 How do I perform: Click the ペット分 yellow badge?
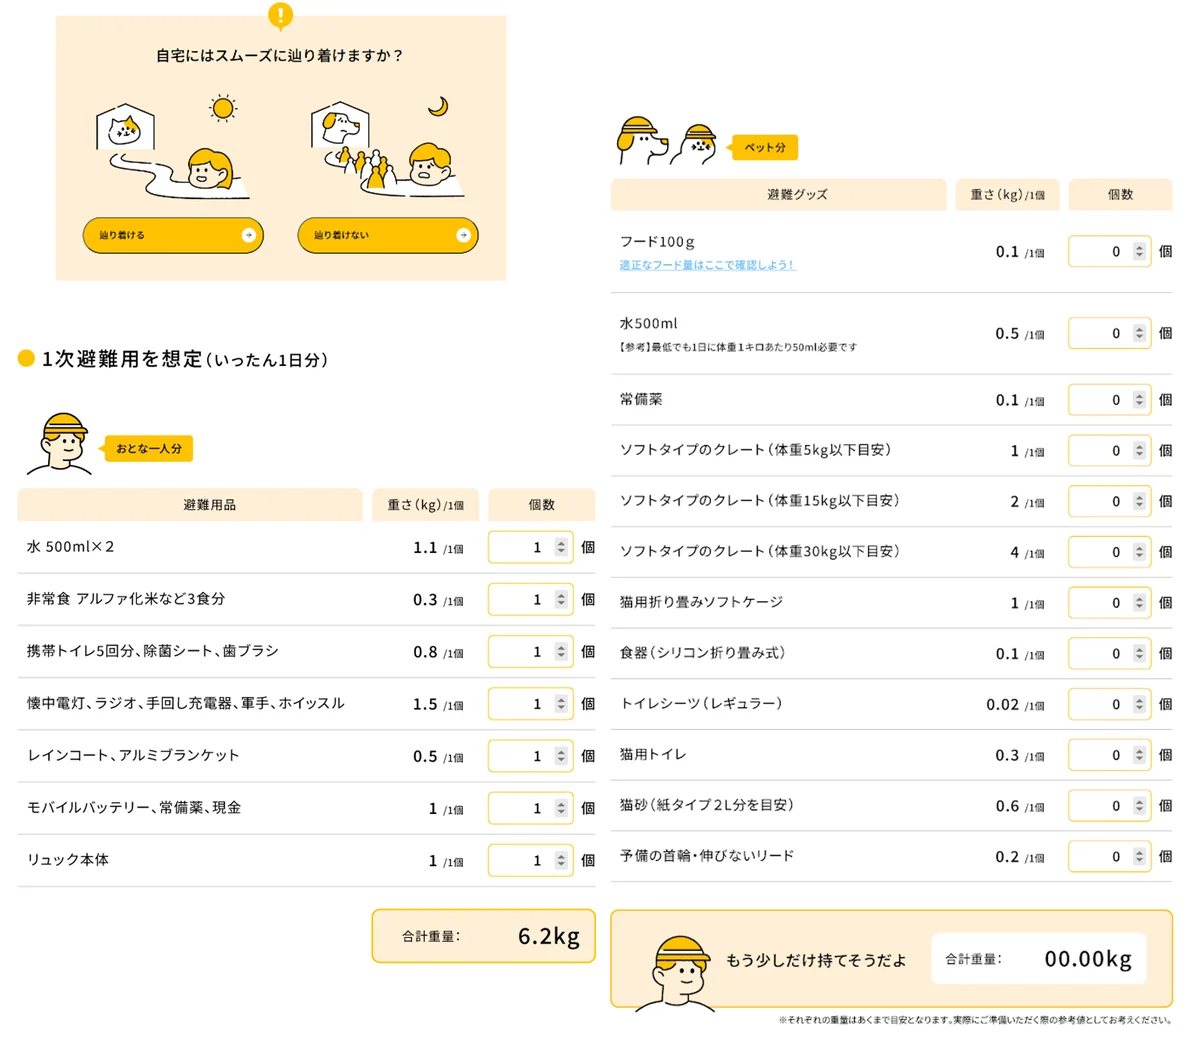point(763,147)
